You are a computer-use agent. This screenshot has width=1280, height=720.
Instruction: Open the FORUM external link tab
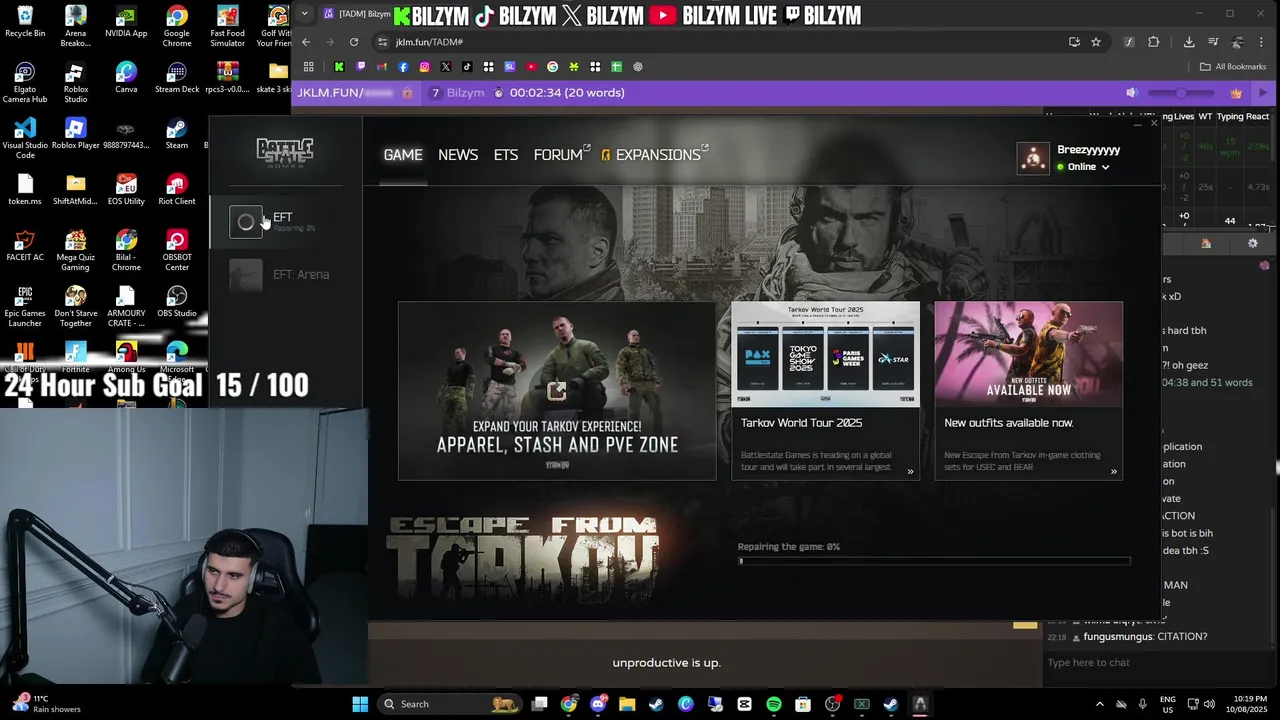tap(562, 155)
